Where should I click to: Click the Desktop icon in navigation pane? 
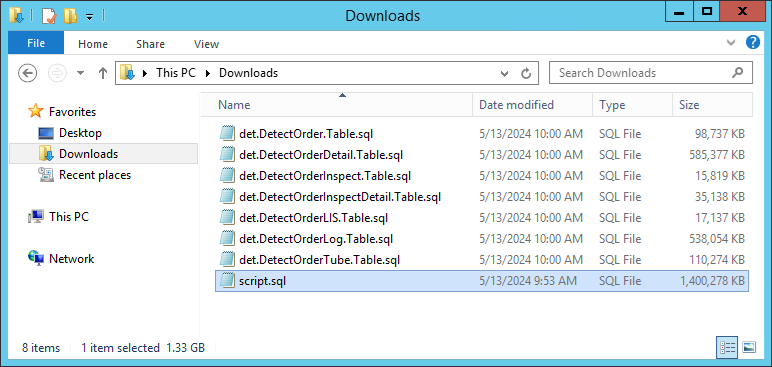coord(46,133)
